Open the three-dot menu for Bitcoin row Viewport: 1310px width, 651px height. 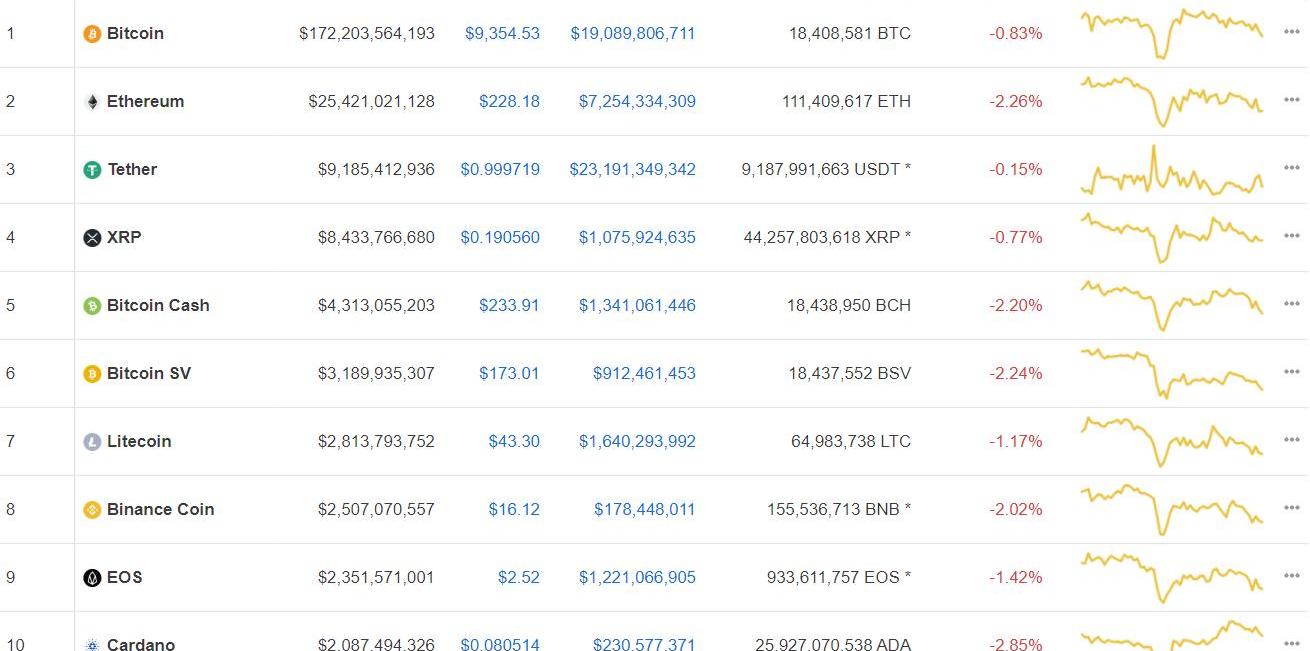tap(1291, 33)
